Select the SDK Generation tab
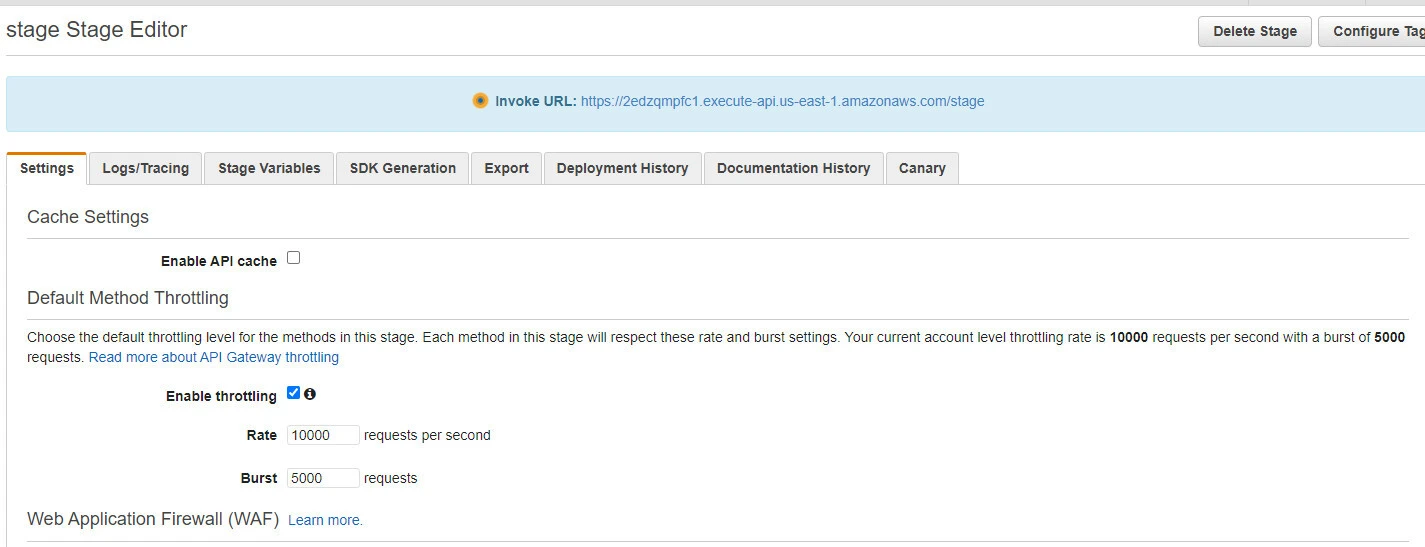 pyautogui.click(x=402, y=168)
